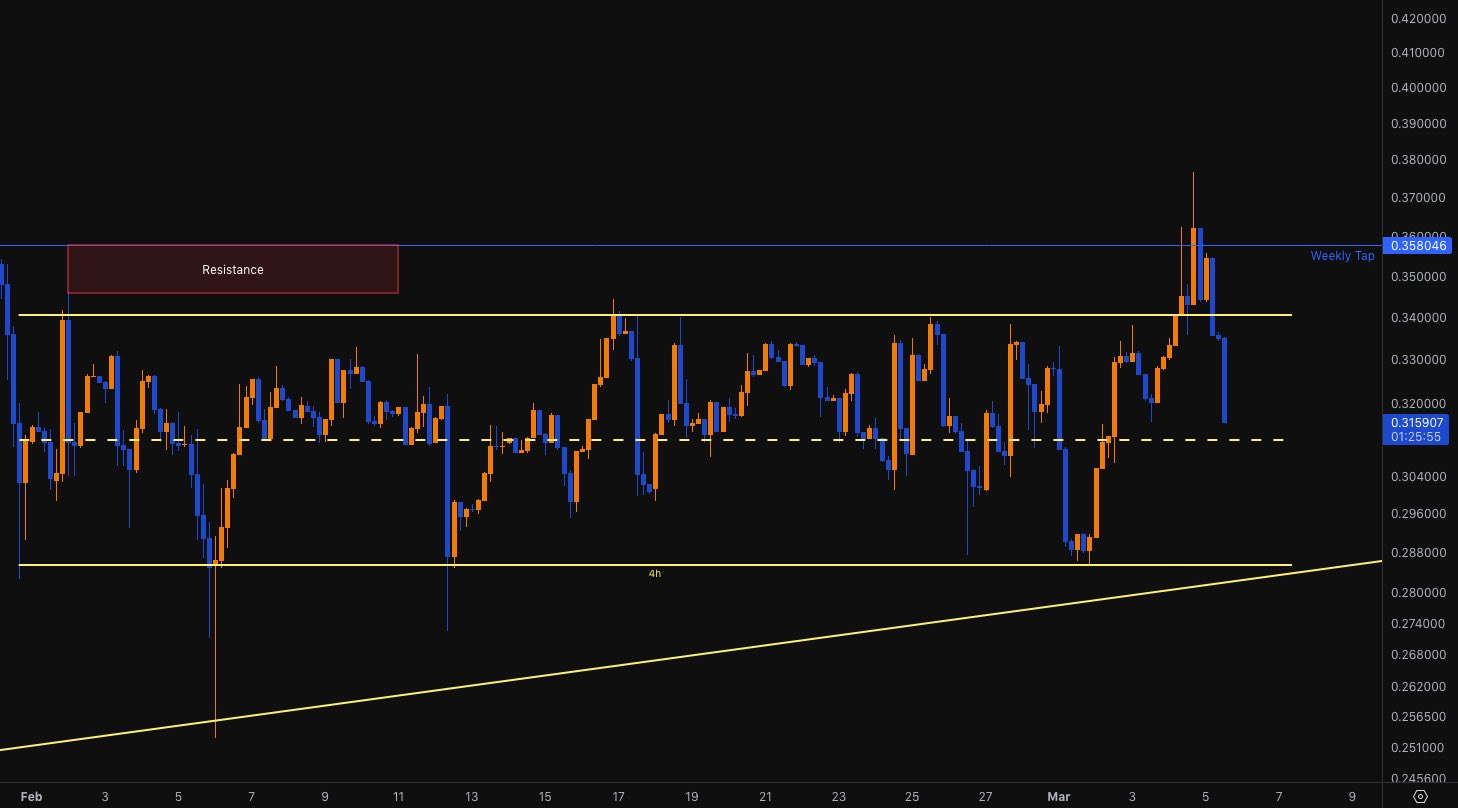This screenshot has width=1458, height=808.
Task: Open chart settings gear icon
Action: [1420, 796]
